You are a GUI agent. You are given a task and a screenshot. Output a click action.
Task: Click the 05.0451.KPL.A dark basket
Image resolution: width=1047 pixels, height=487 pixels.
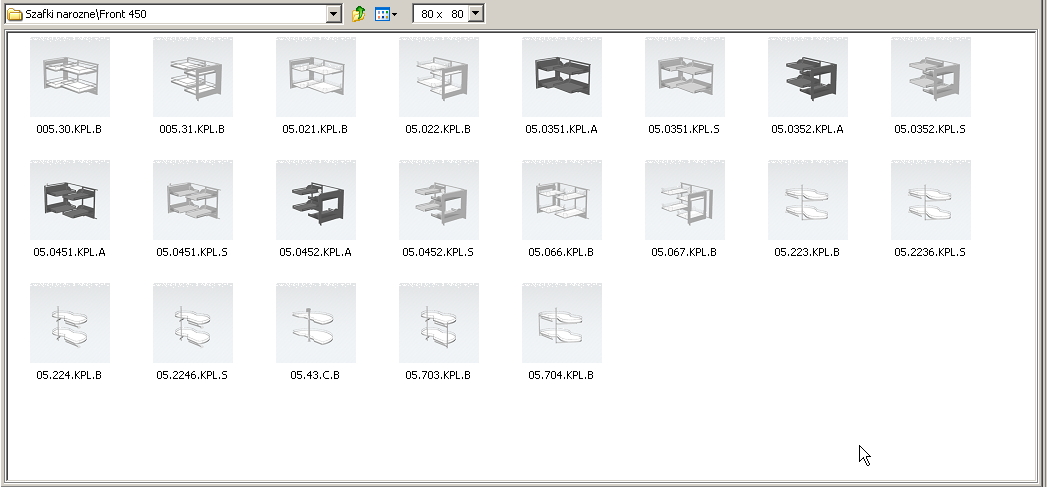69,200
